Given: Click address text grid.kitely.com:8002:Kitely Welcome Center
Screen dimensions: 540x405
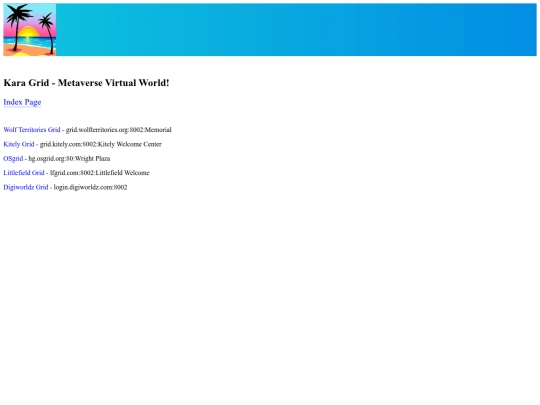Looking at the screenshot, I should pos(101,144).
